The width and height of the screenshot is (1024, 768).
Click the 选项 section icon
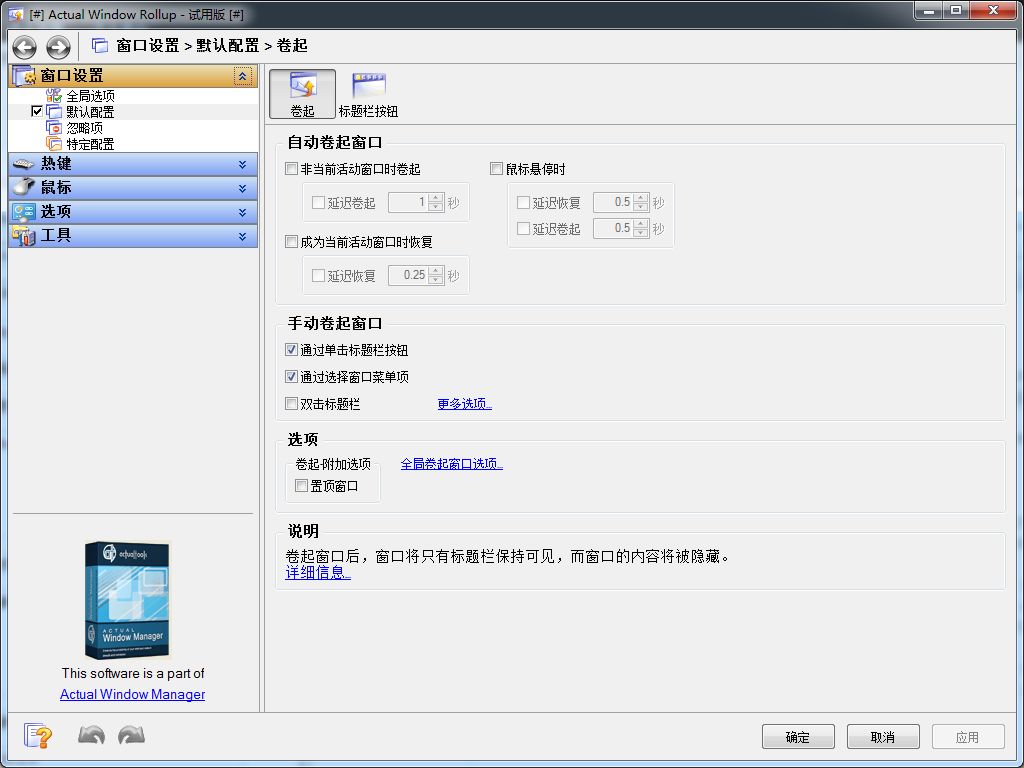click(x=24, y=212)
